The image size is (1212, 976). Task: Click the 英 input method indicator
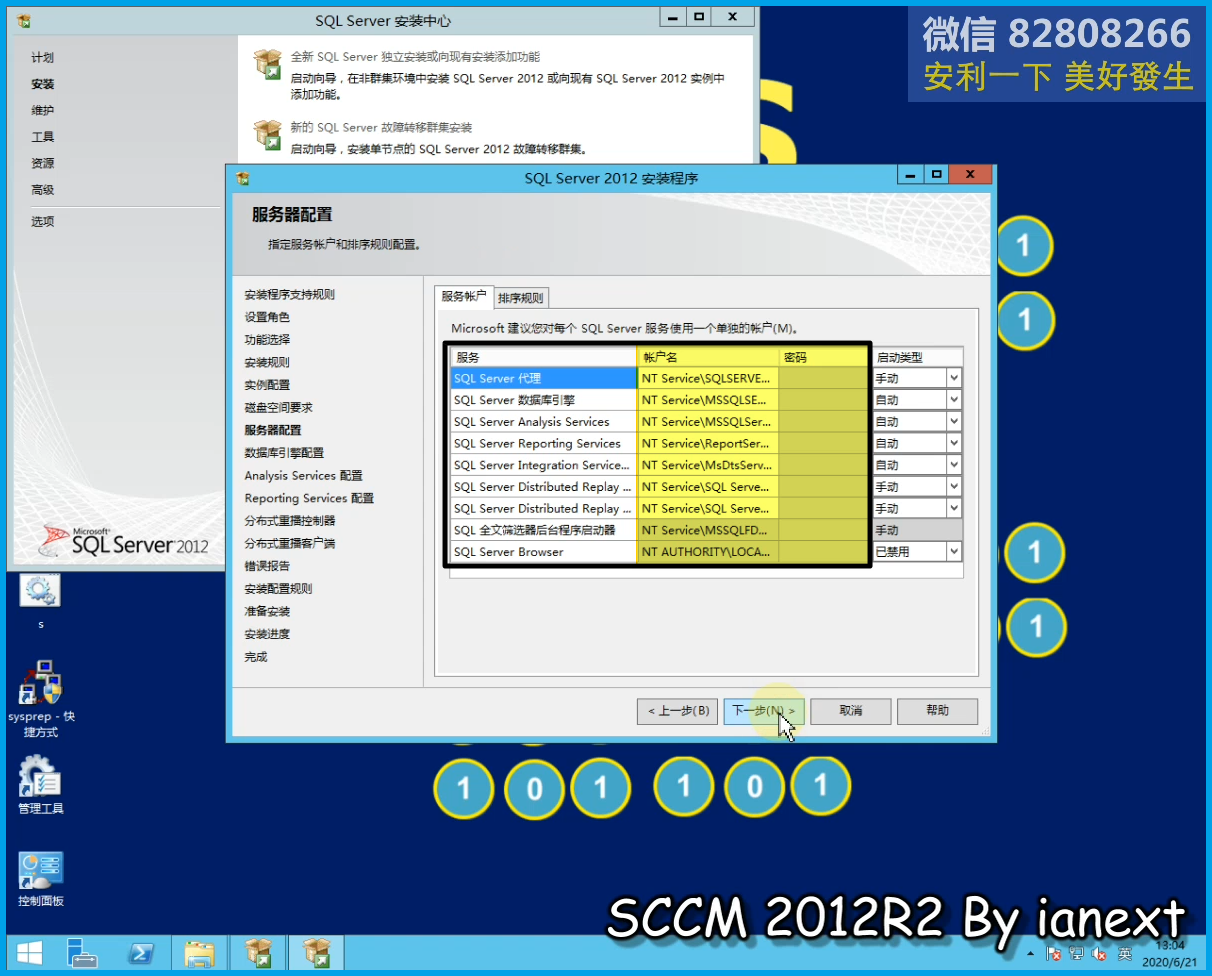click(x=1125, y=953)
